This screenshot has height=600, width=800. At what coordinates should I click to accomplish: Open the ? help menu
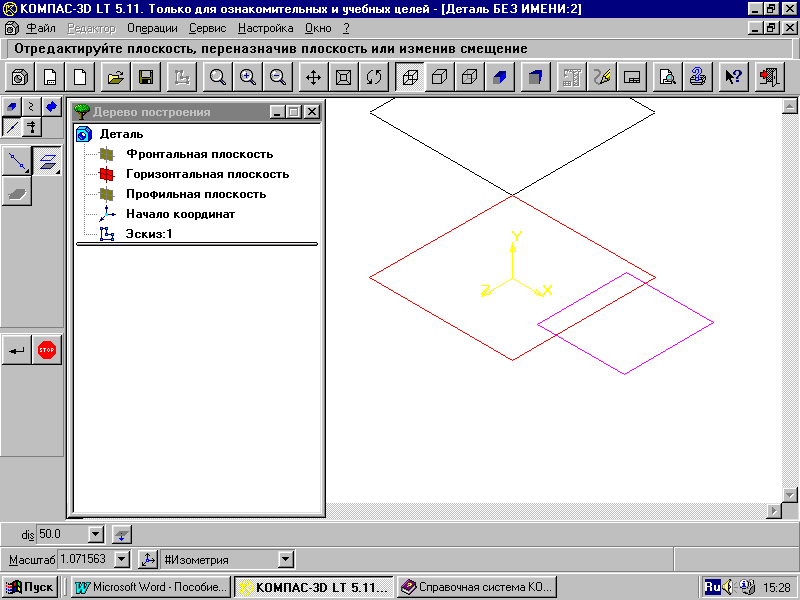pos(346,29)
